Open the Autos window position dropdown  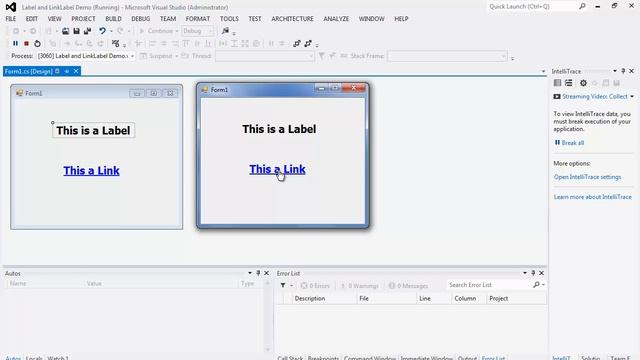pyautogui.click(x=250, y=273)
